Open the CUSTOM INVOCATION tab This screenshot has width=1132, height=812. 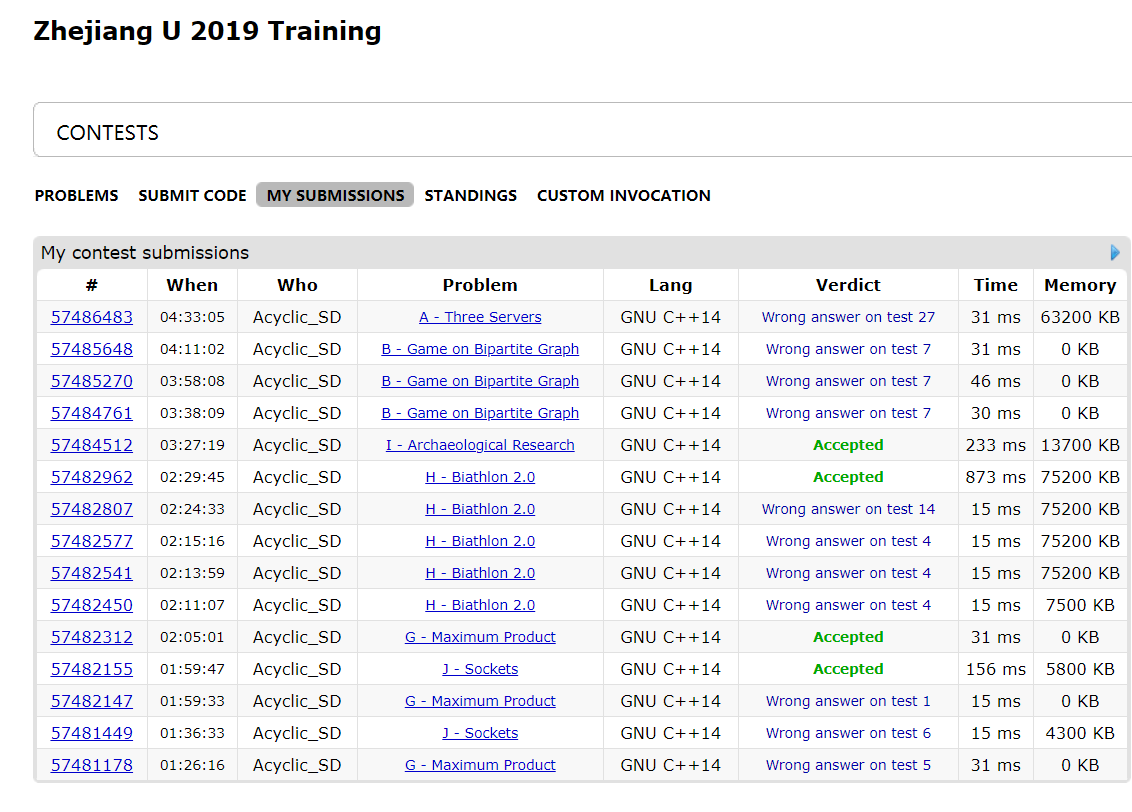click(623, 196)
